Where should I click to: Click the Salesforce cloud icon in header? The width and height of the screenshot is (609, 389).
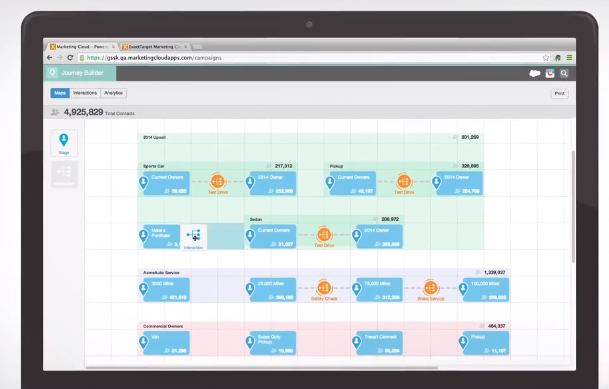pyautogui.click(x=535, y=73)
